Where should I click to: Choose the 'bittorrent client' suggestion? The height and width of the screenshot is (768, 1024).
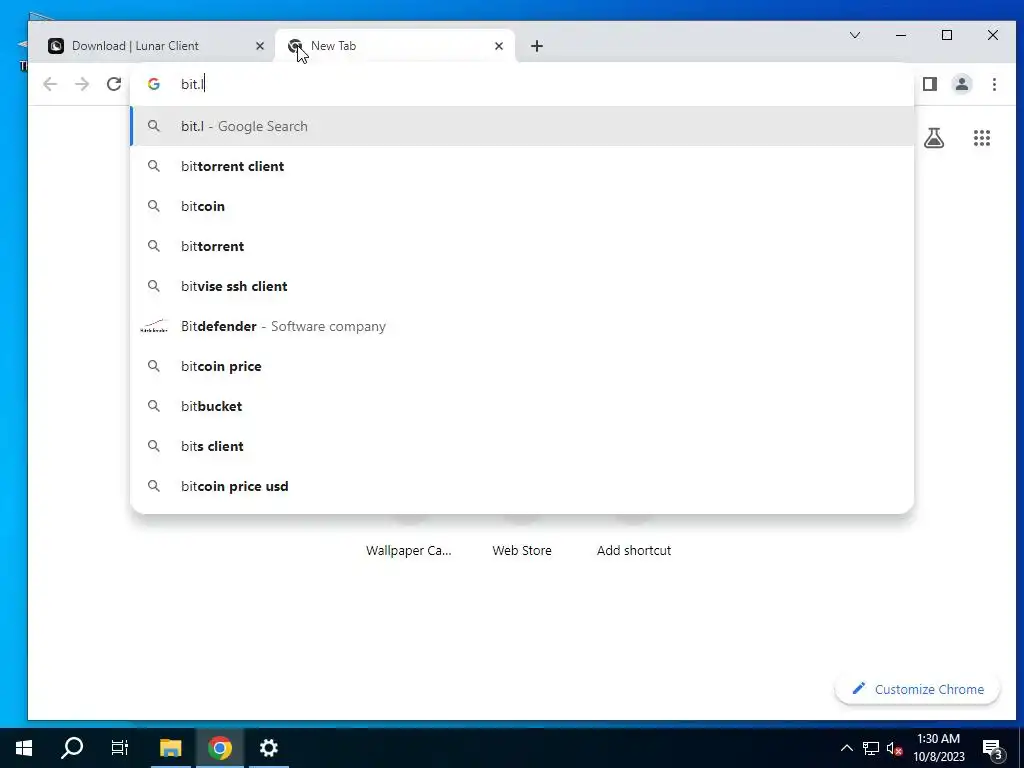pos(522,166)
